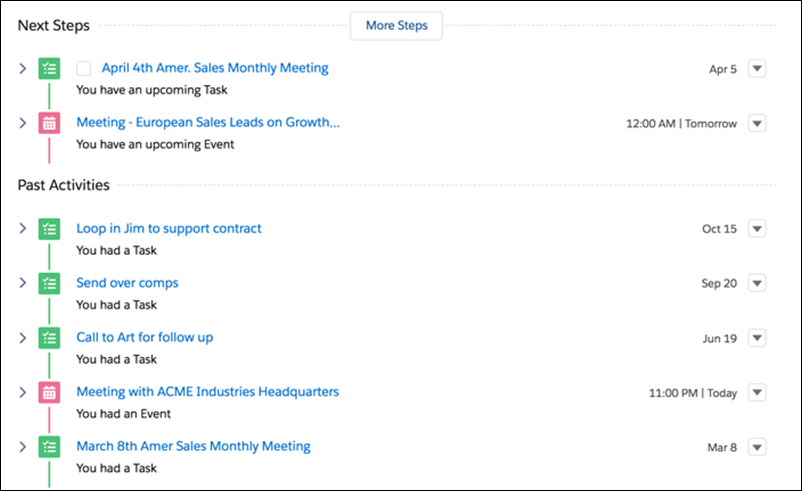
Task: Click the event icon for European Sales Leads meeting
Action: (49, 123)
